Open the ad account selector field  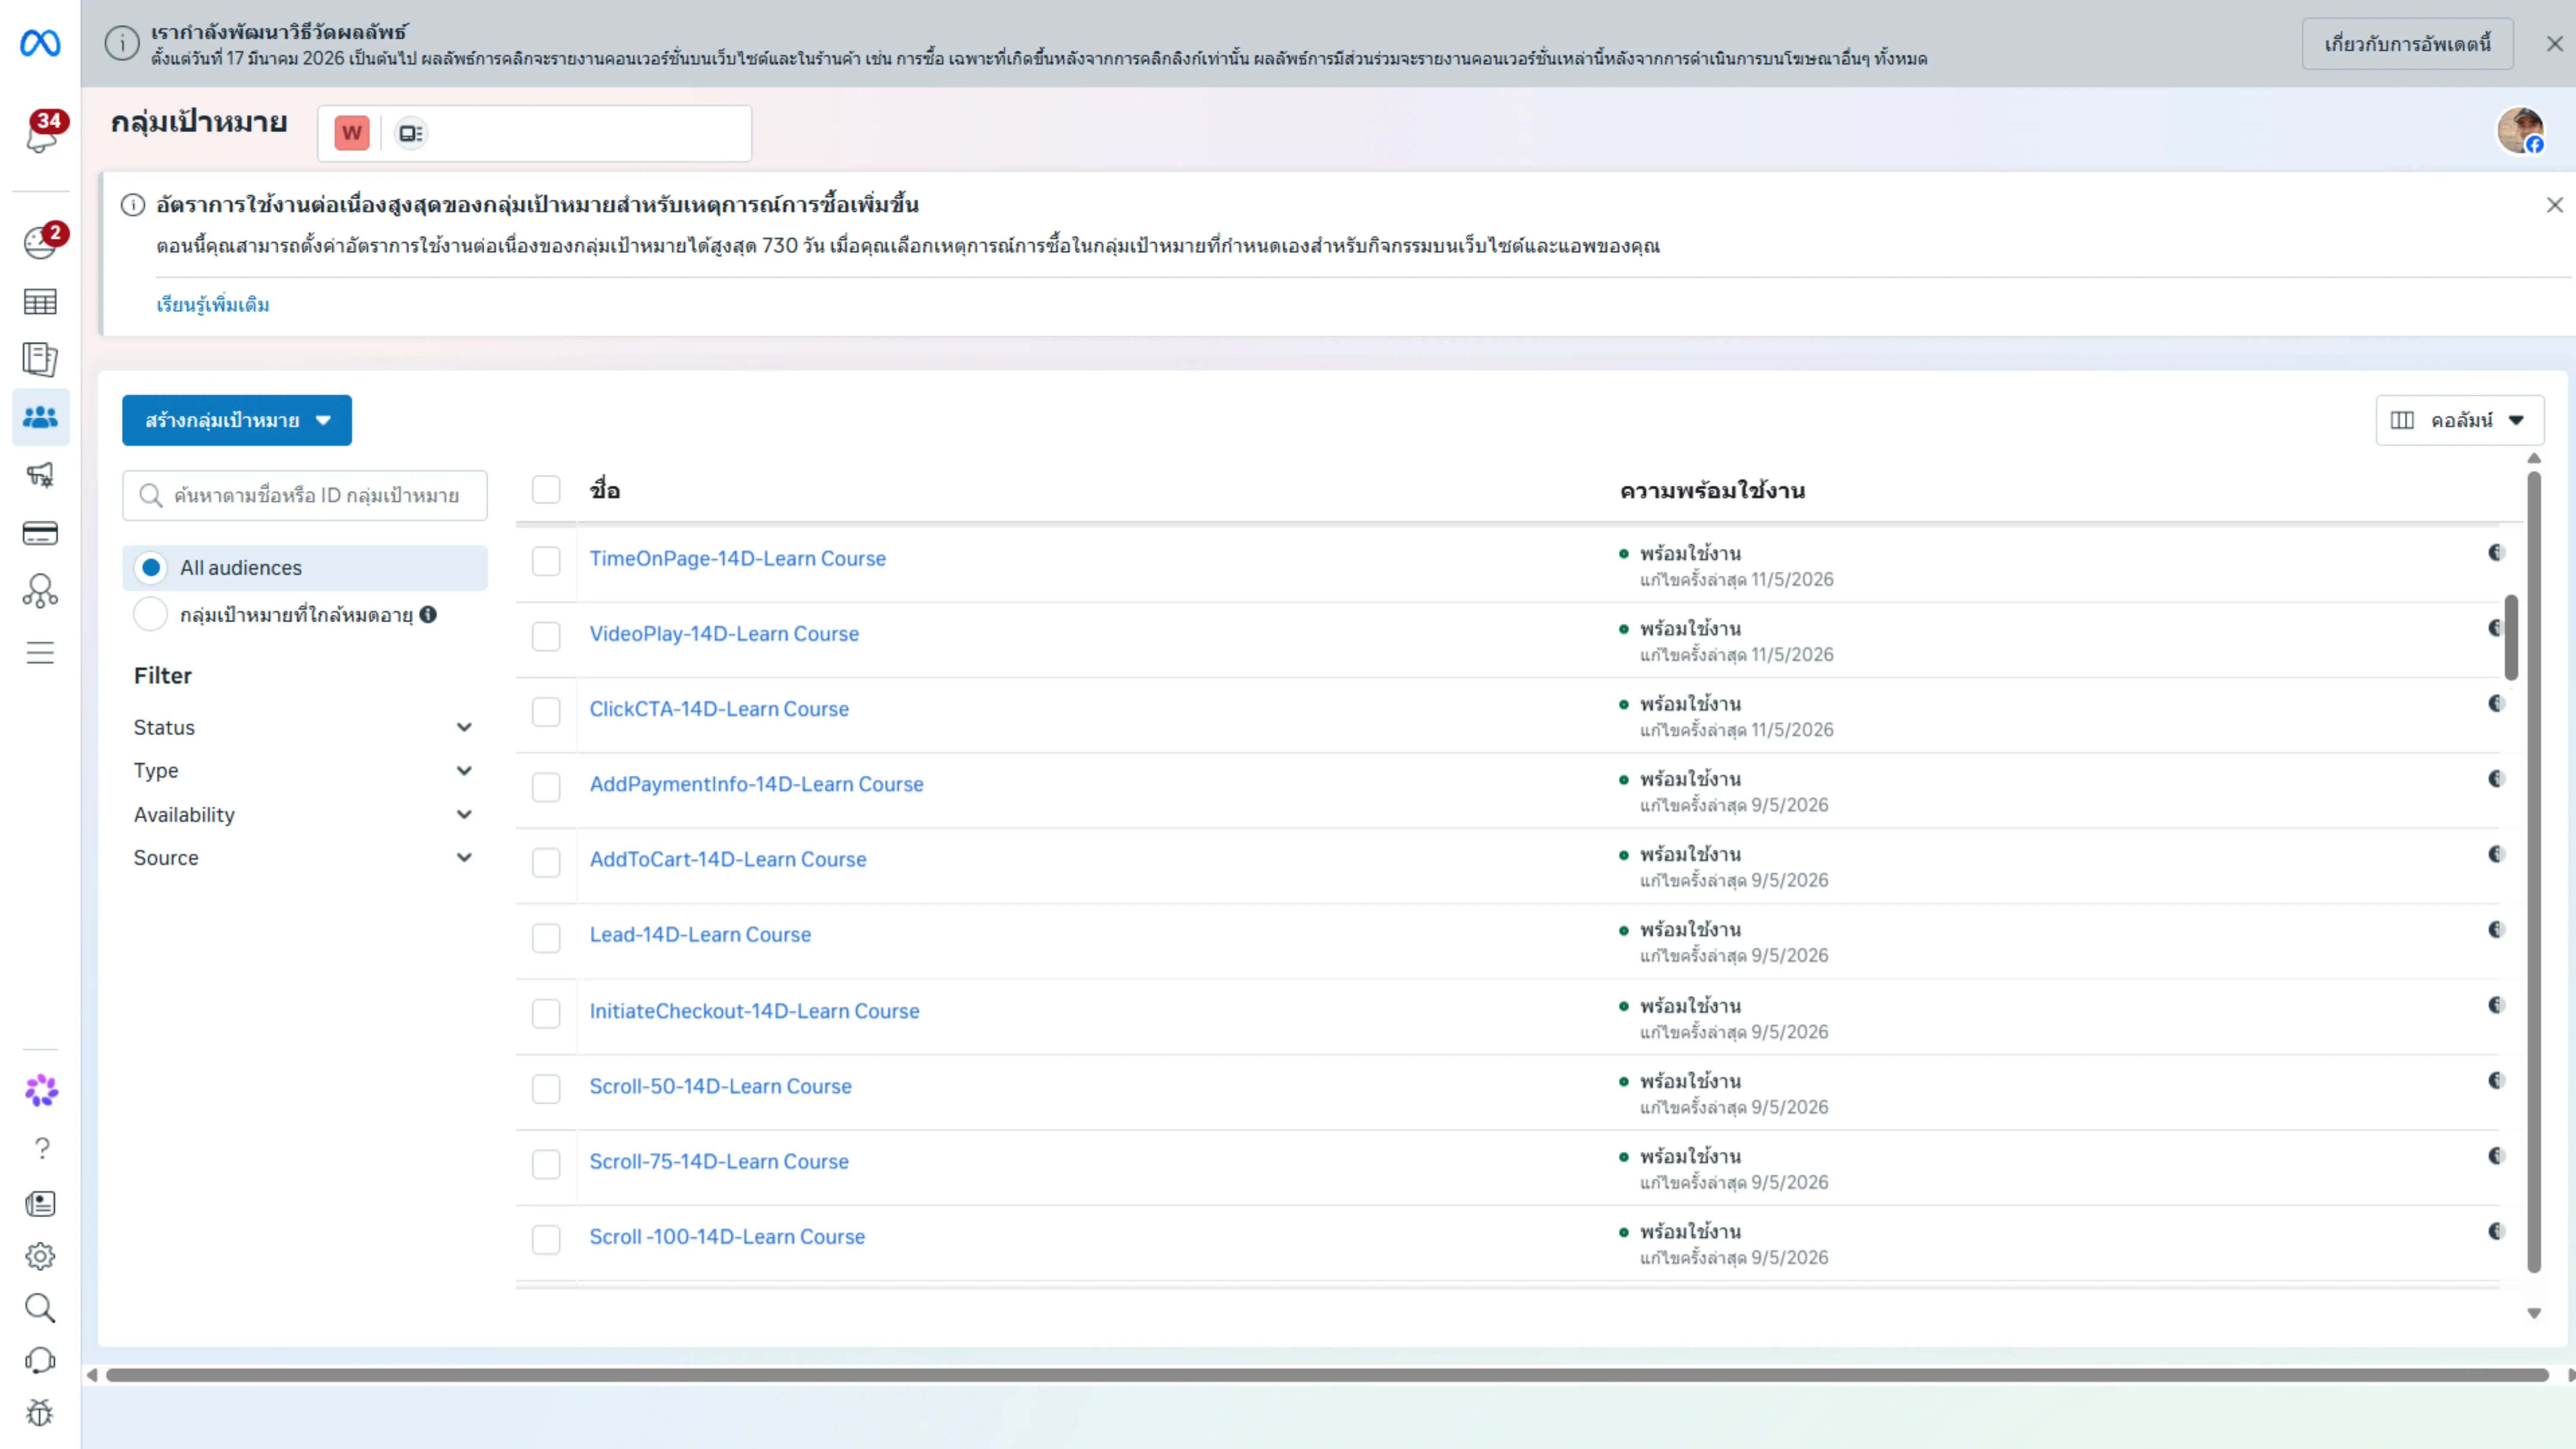coord(534,133)
